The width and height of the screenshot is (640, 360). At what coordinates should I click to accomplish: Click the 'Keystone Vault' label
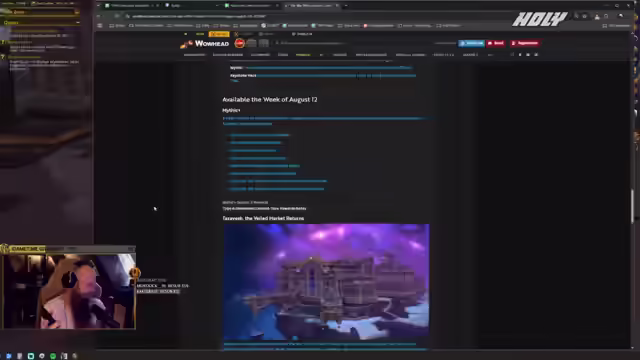[x=243, y=76]
